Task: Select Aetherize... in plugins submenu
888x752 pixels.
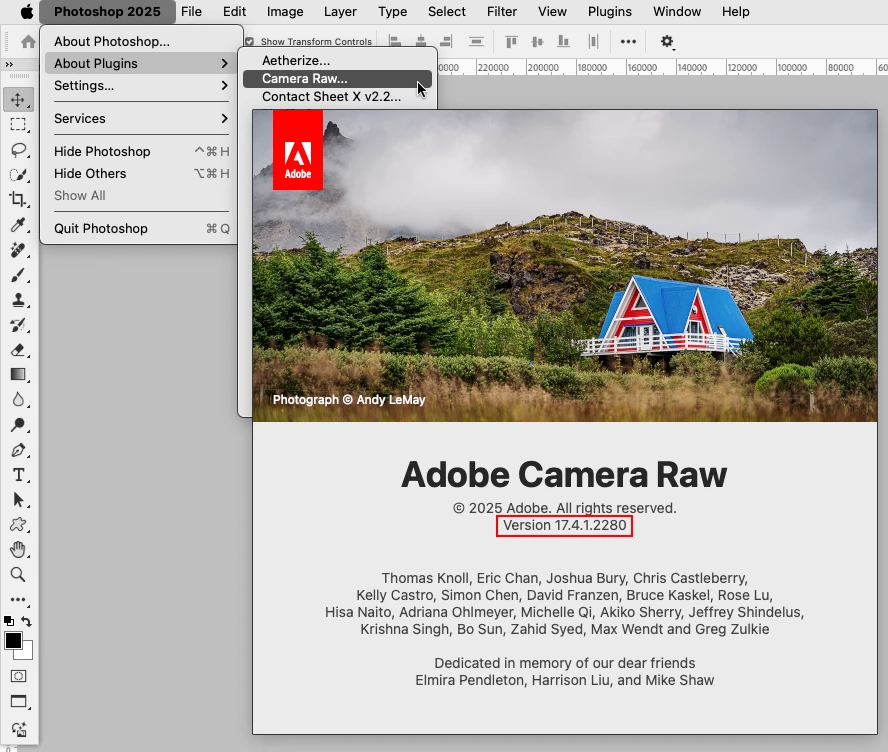Action: pyautogui.click(x=338, y=61)
